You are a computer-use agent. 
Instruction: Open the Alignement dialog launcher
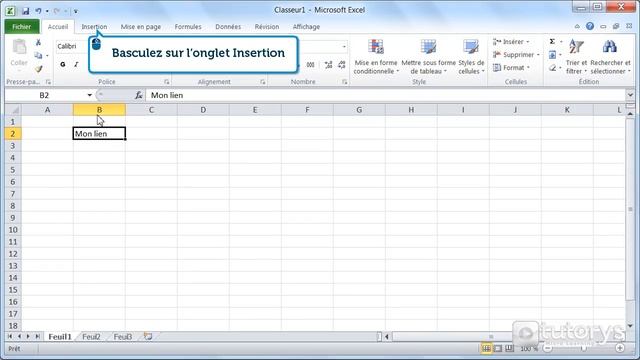262,82
